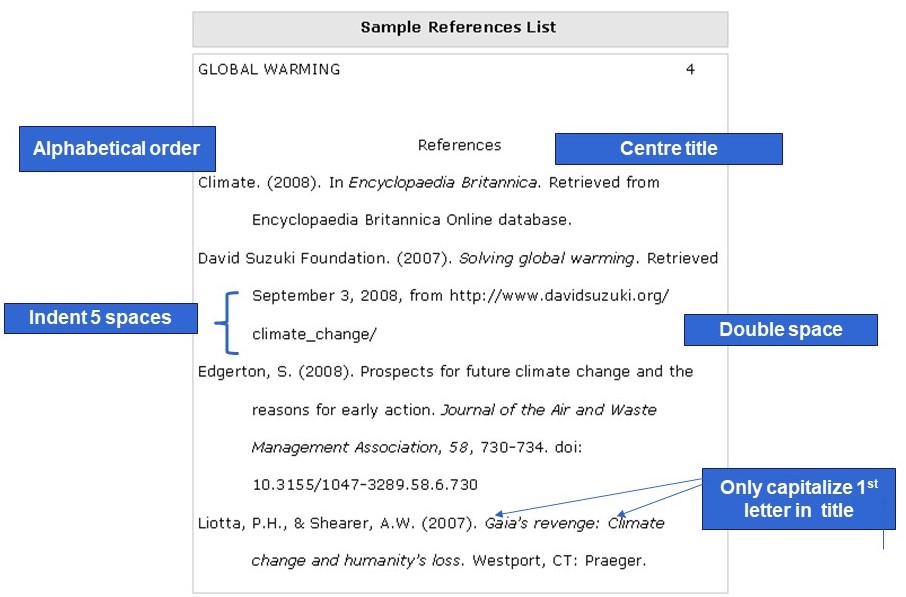Click the blue curly bracket
906x597 pixels.
[227, 322]
